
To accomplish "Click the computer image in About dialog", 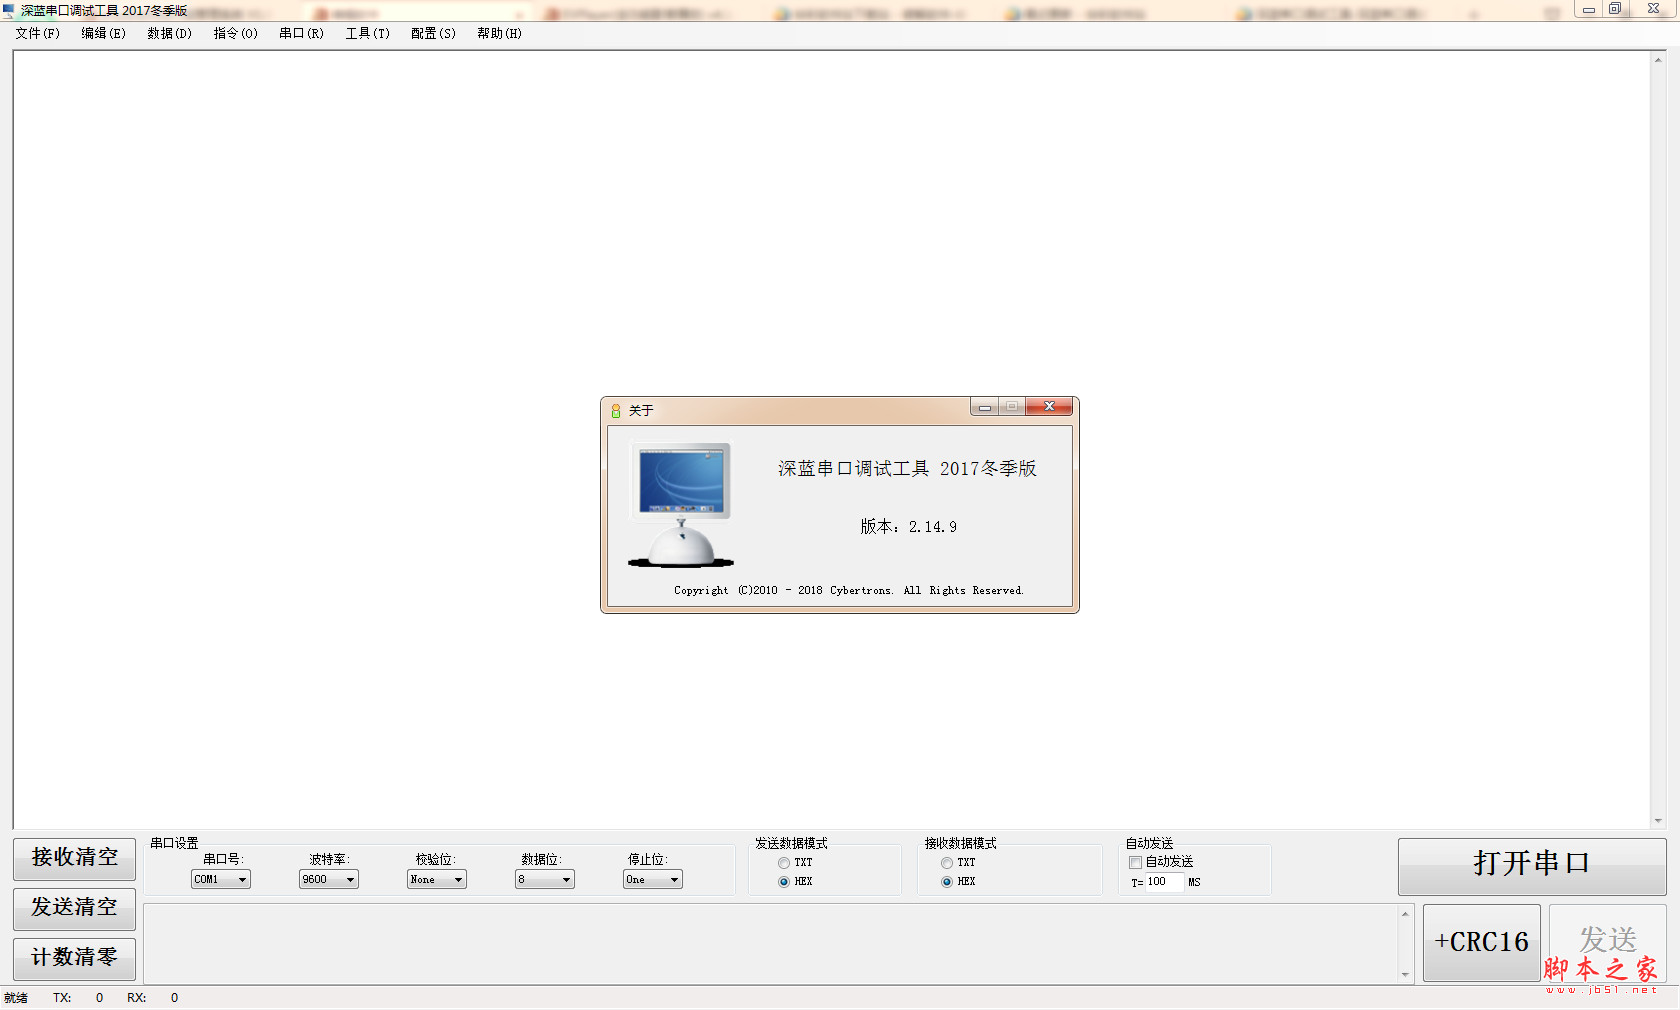I will [682, 505].
